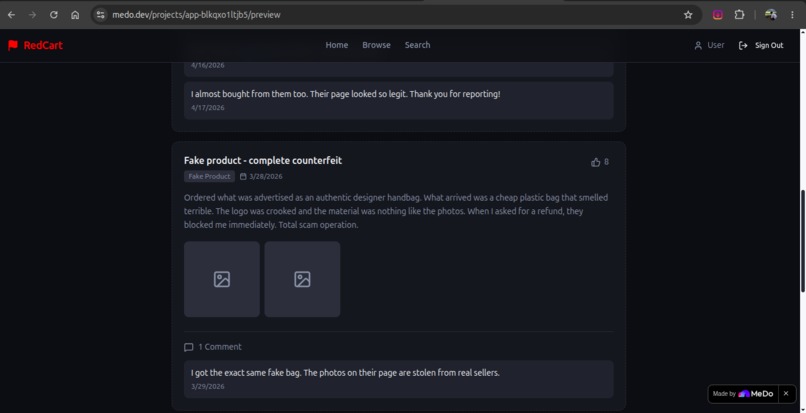Click the calendar icon beside 3/28/2026
This screenshot has width=806, height=413.
(x=243, y=176)
